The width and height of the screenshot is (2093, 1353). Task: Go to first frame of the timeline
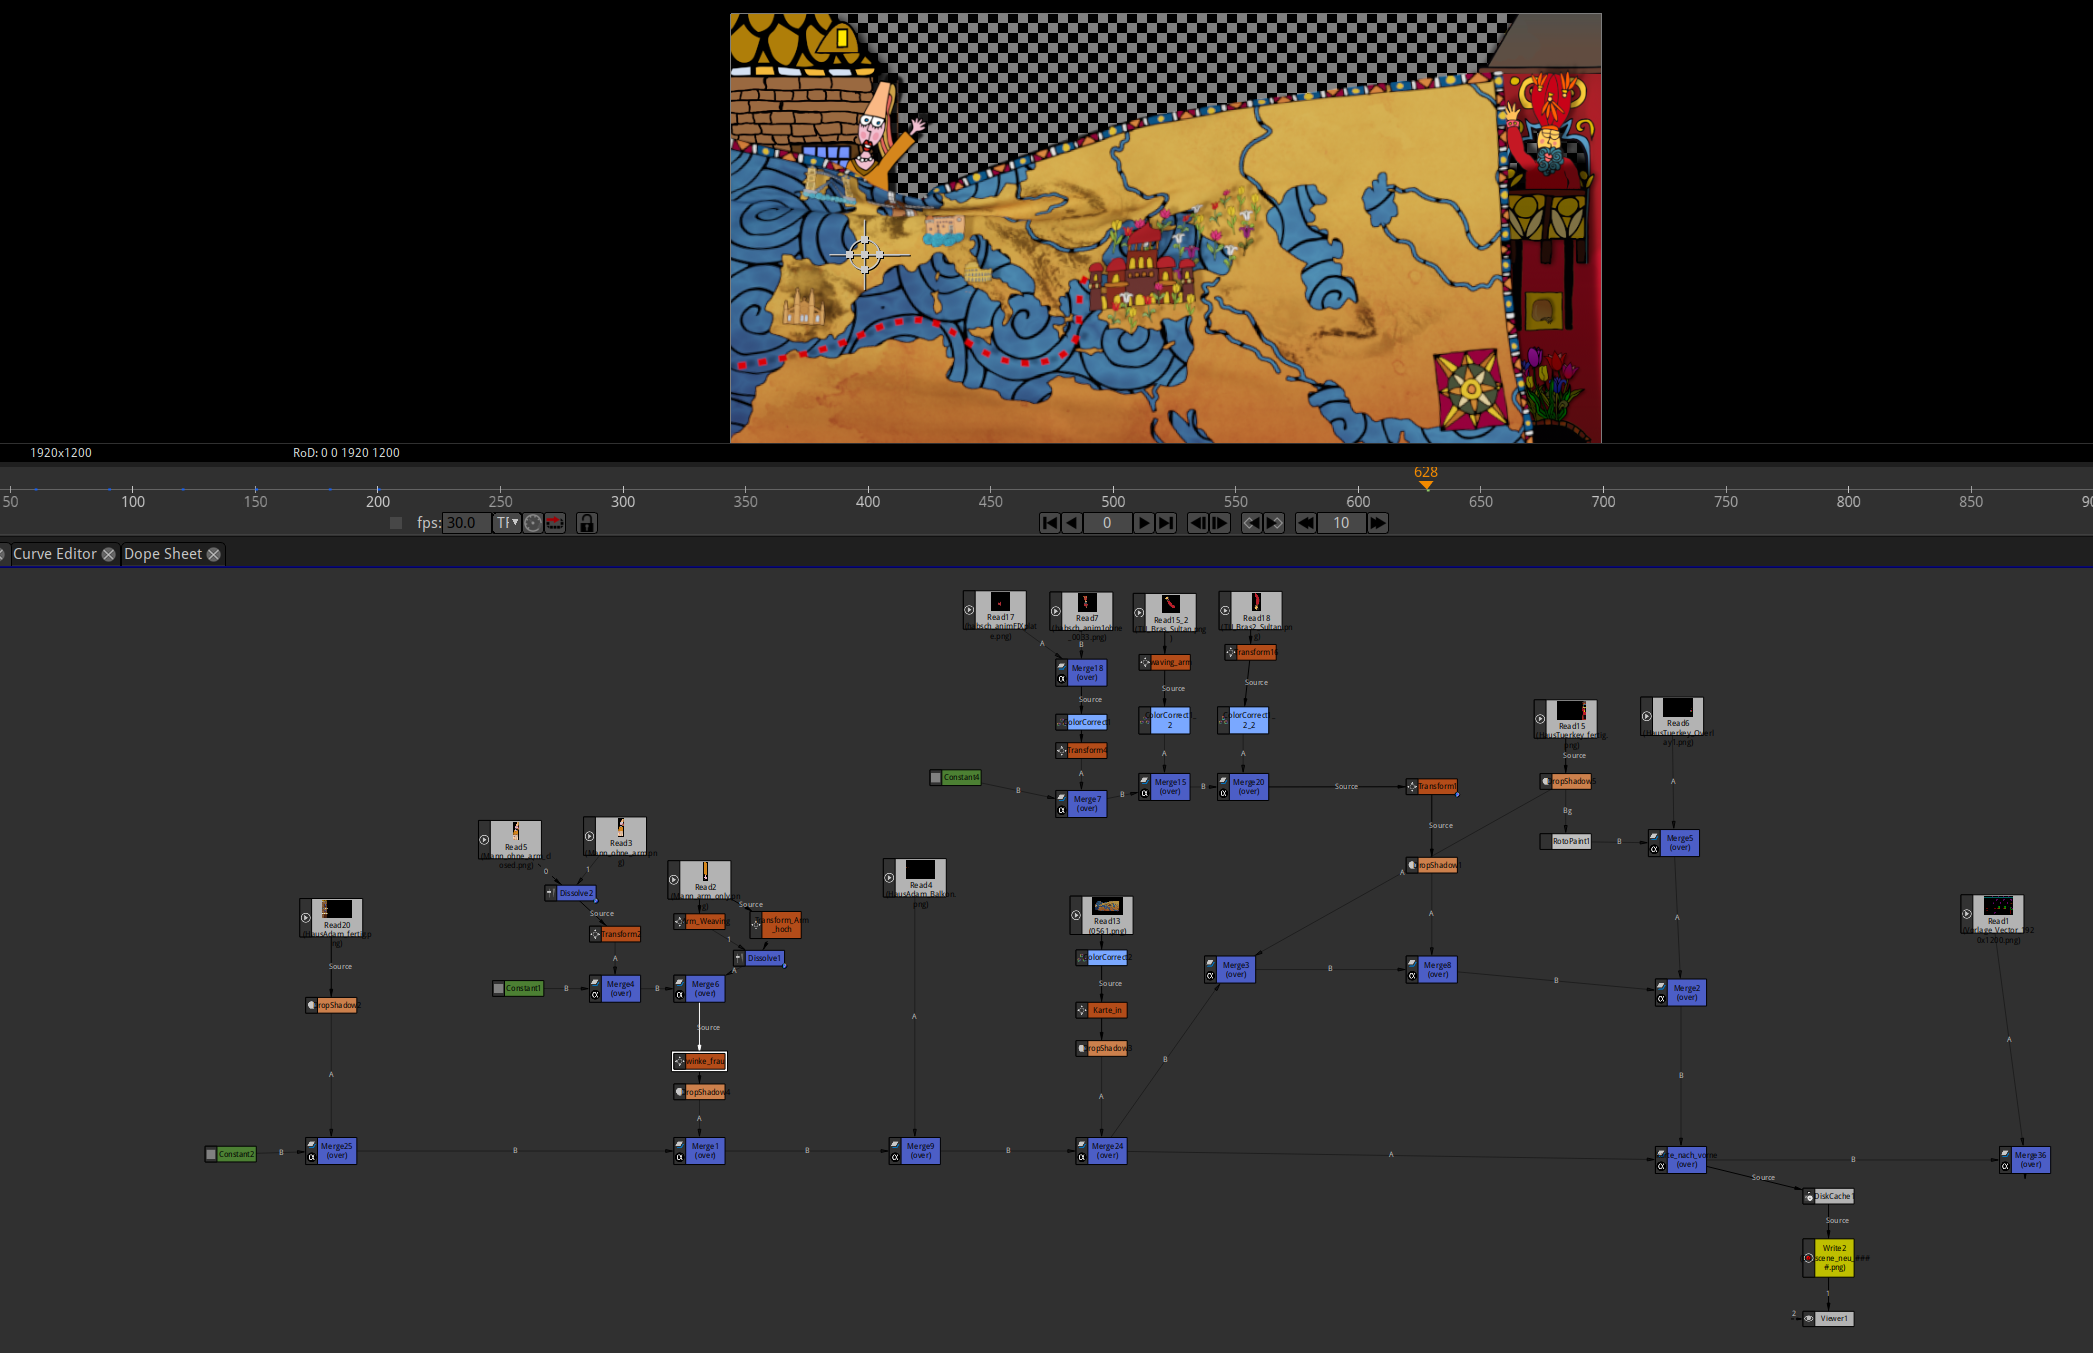pyautogui.click(x=1049, y=523)
